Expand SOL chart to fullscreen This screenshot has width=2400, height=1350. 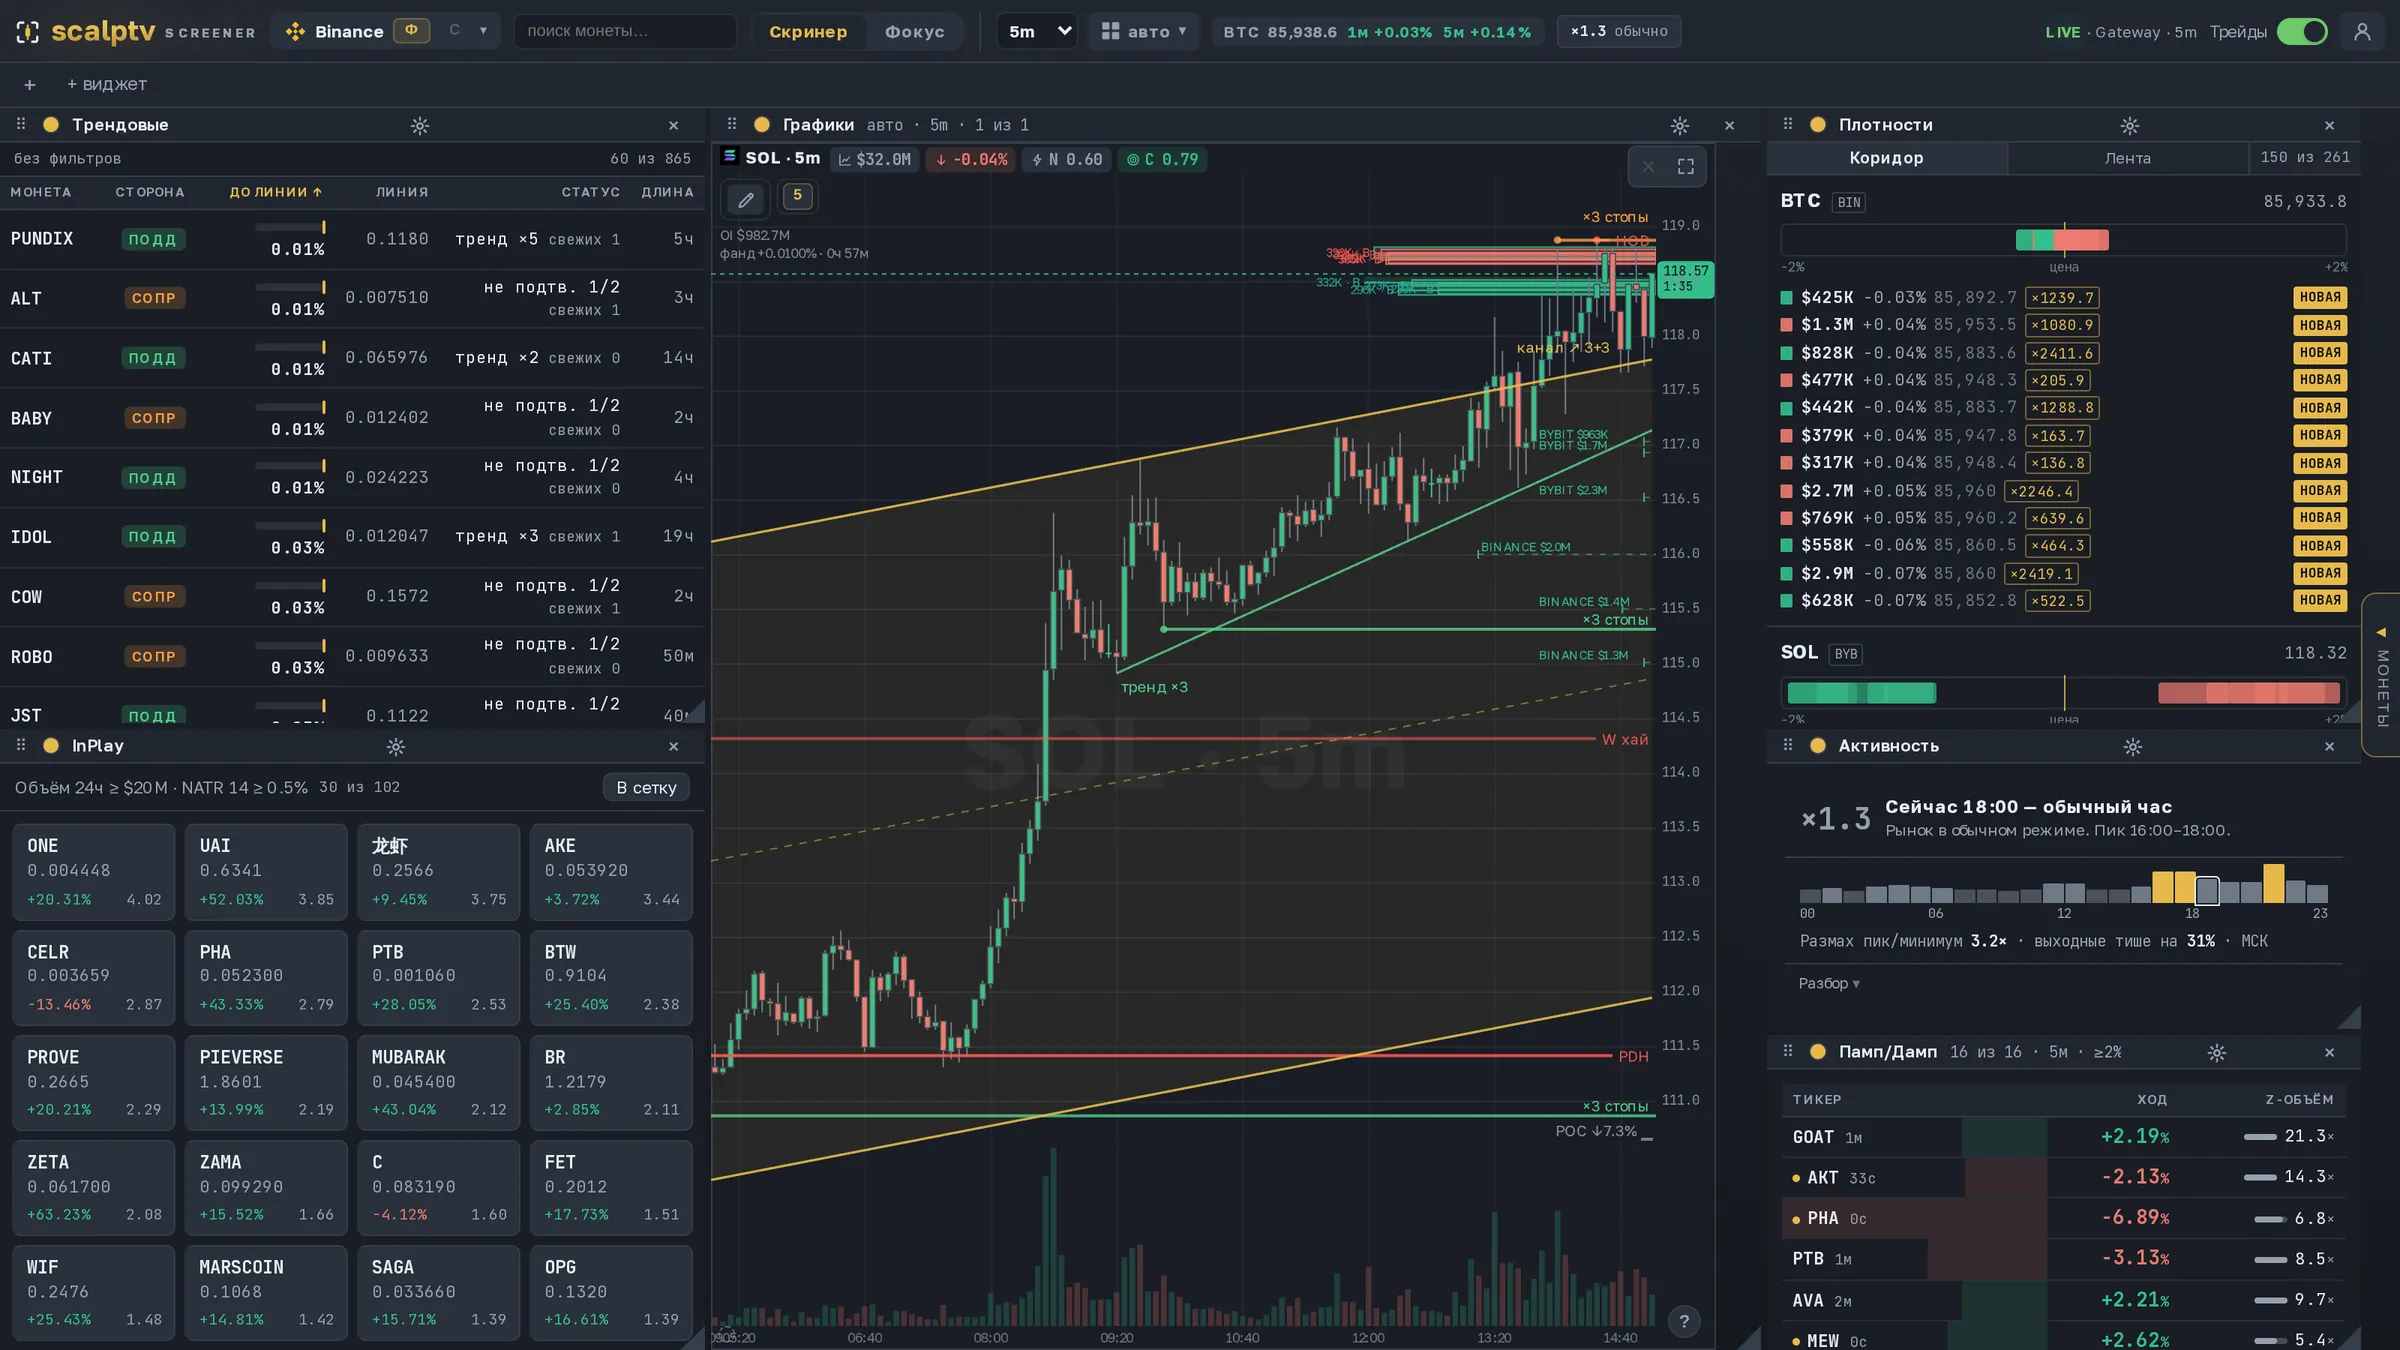[x=1686, y=166]
